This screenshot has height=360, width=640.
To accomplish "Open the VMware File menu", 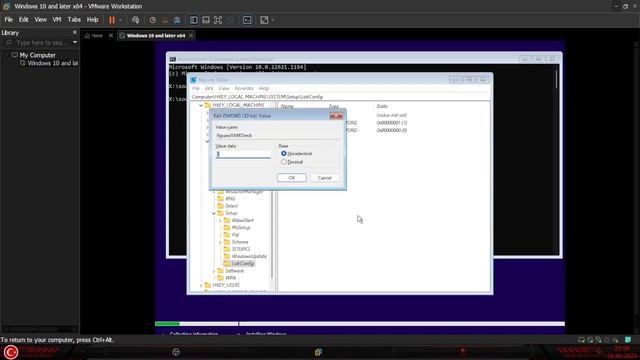I will pos(9,19).
